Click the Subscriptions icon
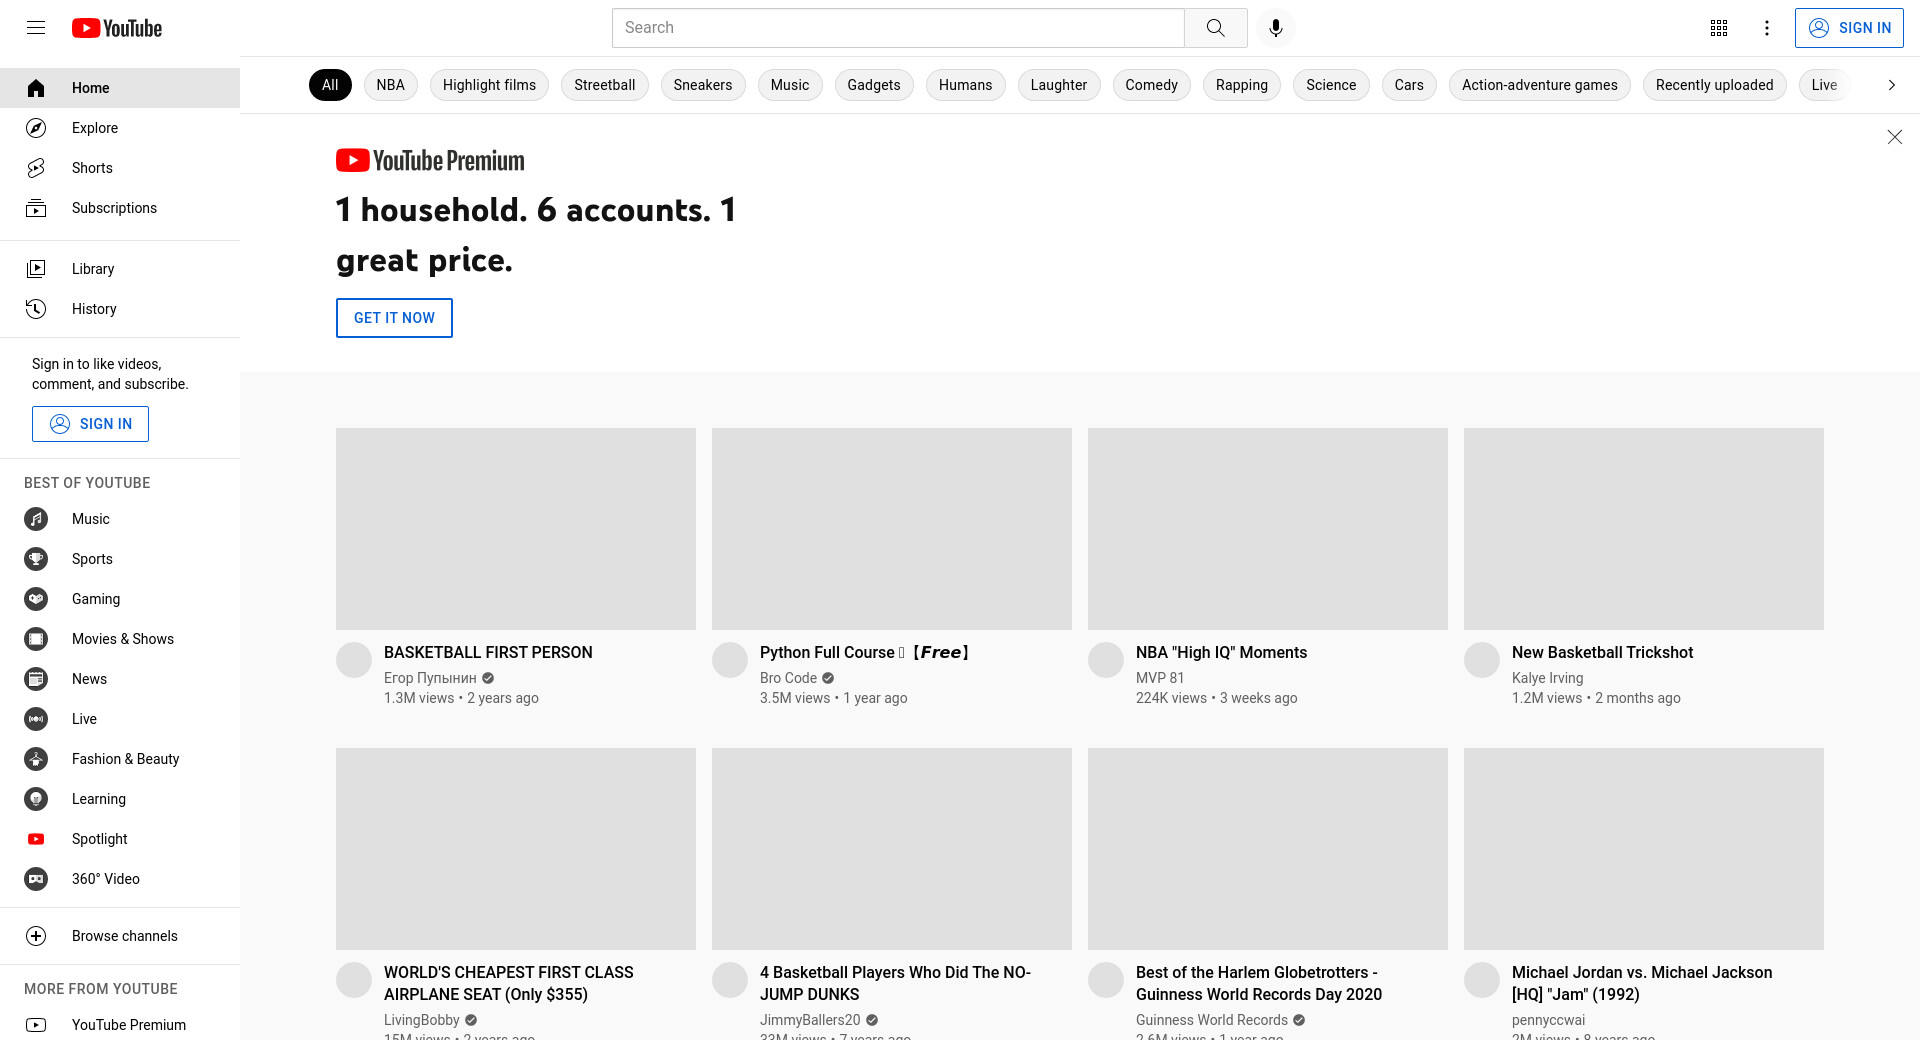This screenshot has height=1040, width=1920. tap(36, 208)
